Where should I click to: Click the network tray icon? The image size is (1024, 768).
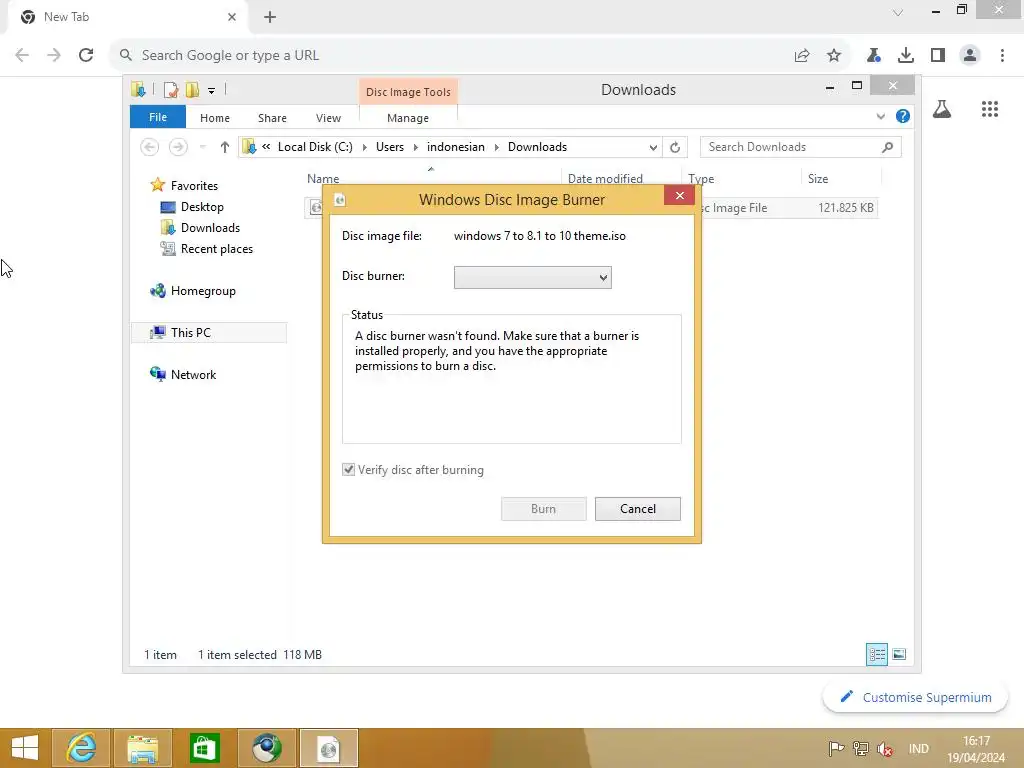coord(861,749)
